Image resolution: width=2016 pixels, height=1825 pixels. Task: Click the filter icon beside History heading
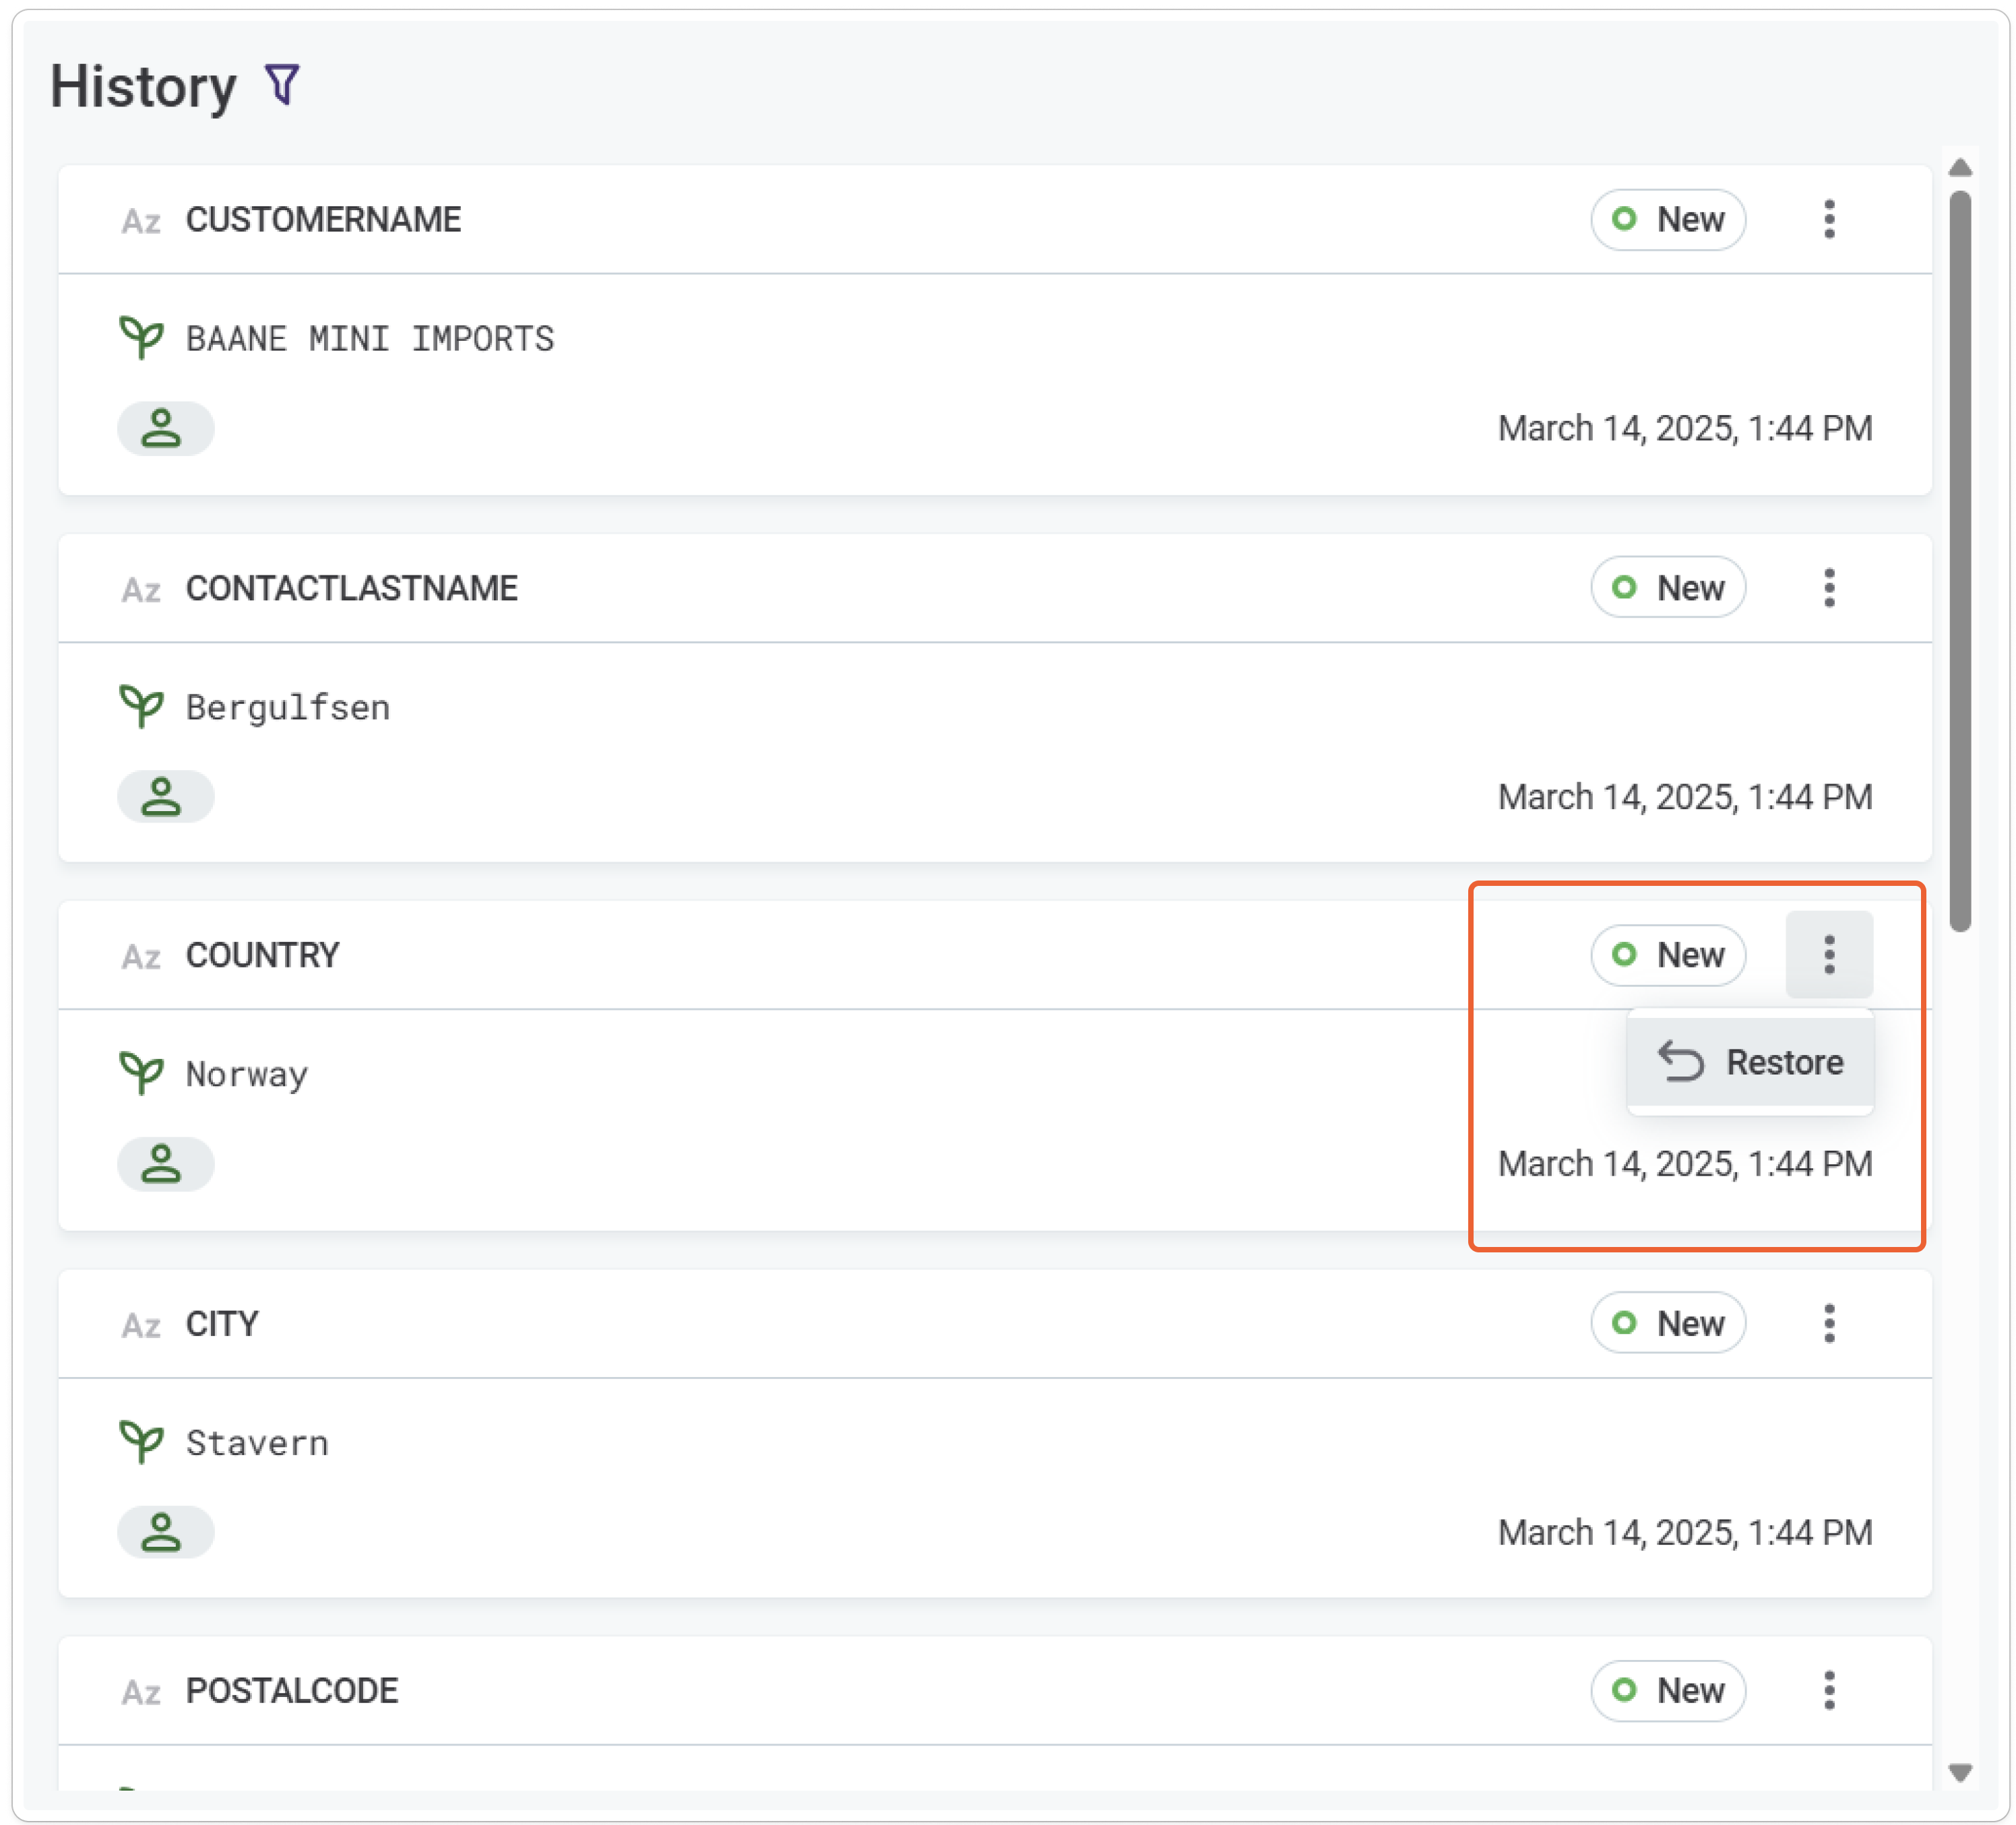tap(281, 85)
